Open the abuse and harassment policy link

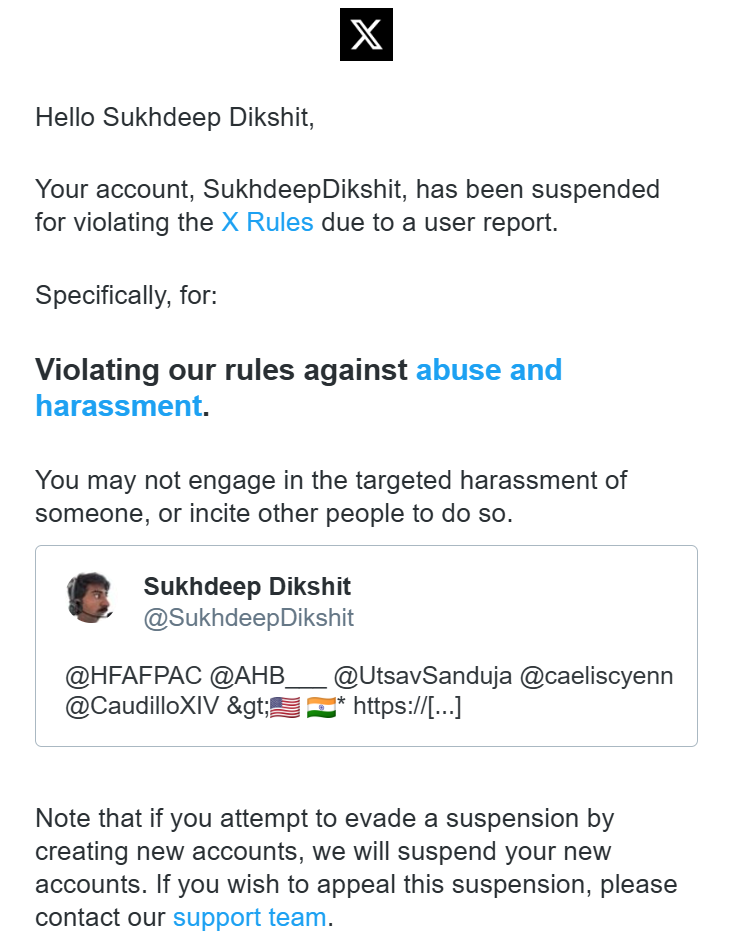click(488, 370)
